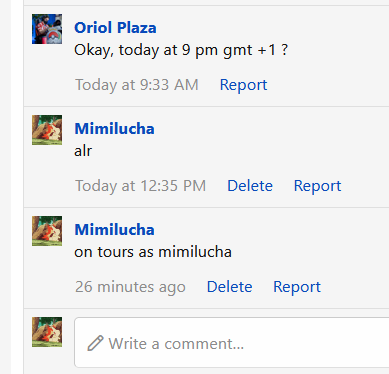Image resolution: width=389 pixels, height=374 pixels.
Task: Click the 'alr' comment text
Action: click(83, 151)
